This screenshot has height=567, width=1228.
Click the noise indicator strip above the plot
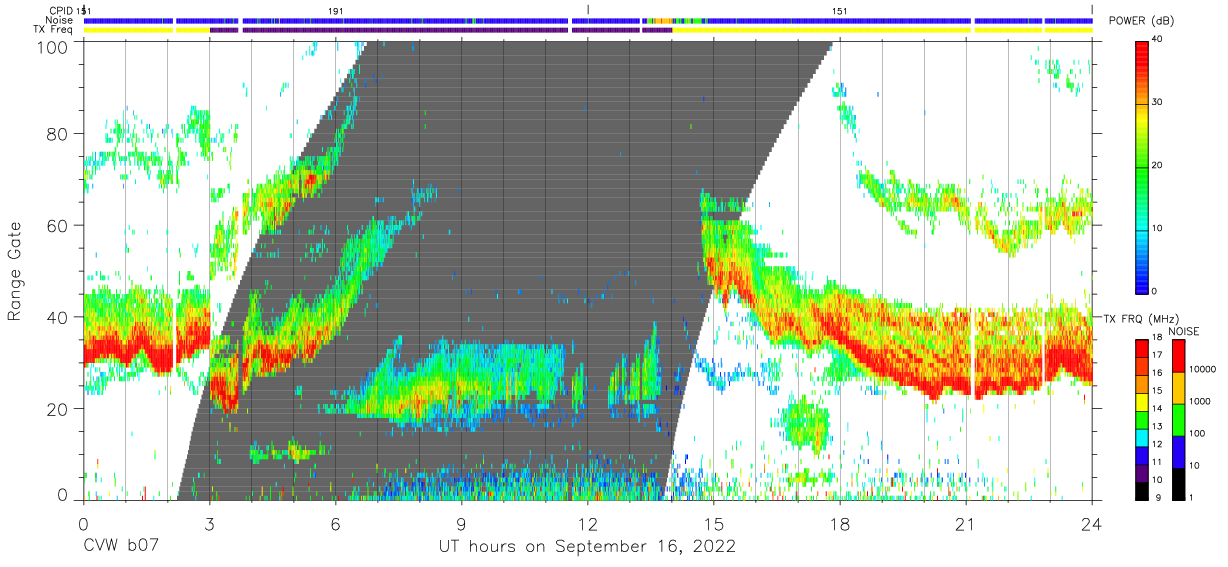[587, 20]
